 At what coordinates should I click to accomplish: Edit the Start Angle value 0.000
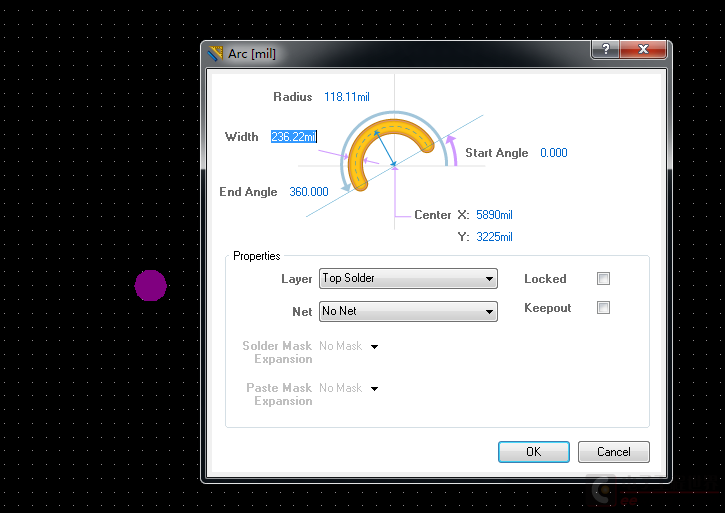pos(553,153)
